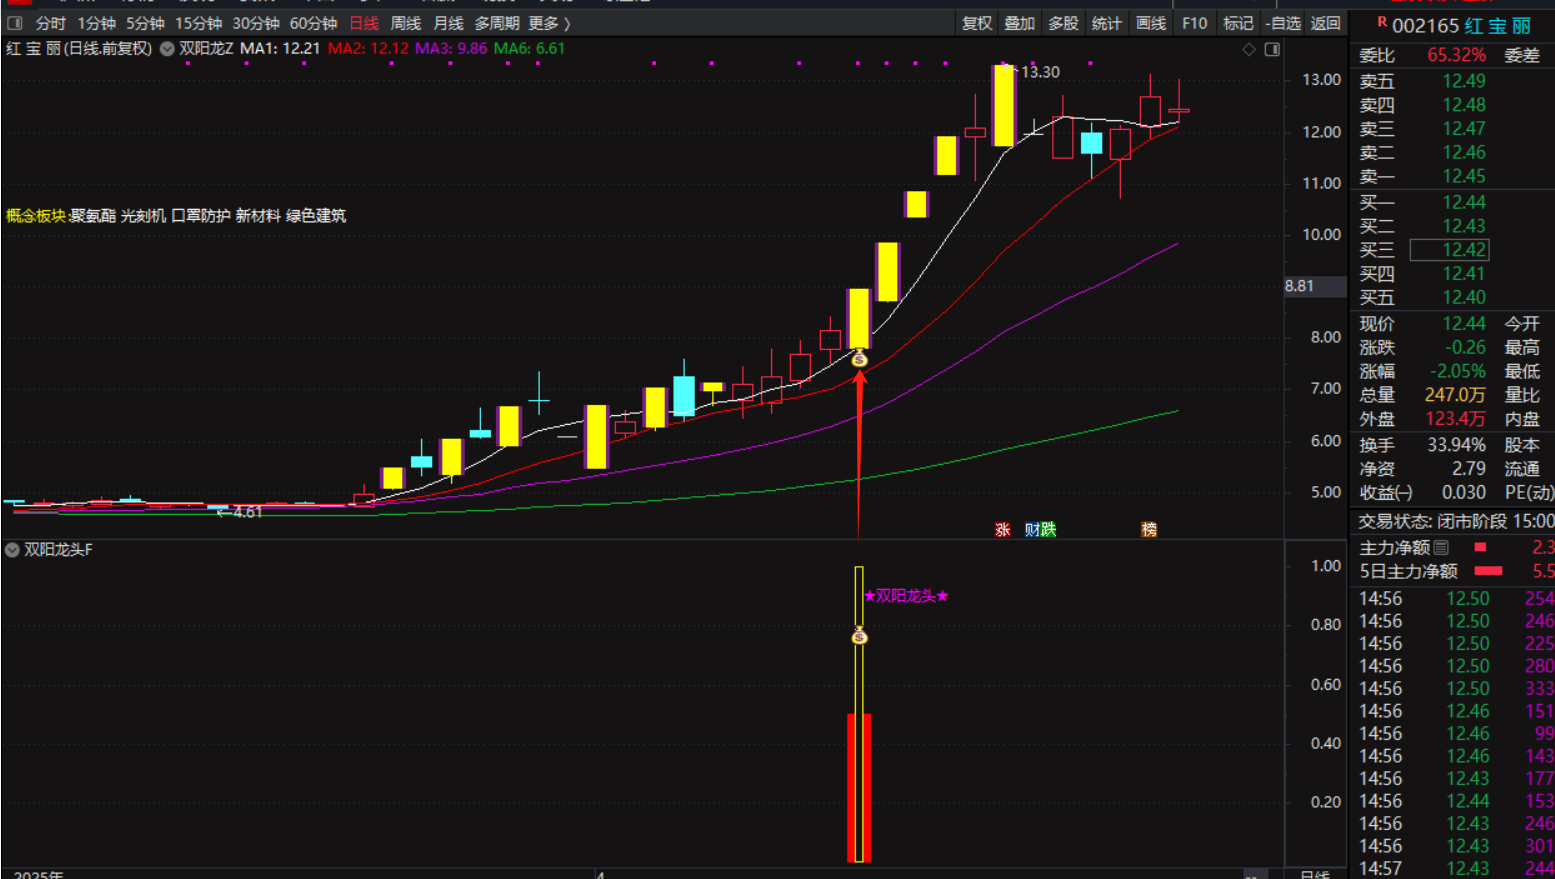The width and height of the screenshot is (1555, 879).
Task: Click the red 涨 event marker icon
Action: [1002, 530]
